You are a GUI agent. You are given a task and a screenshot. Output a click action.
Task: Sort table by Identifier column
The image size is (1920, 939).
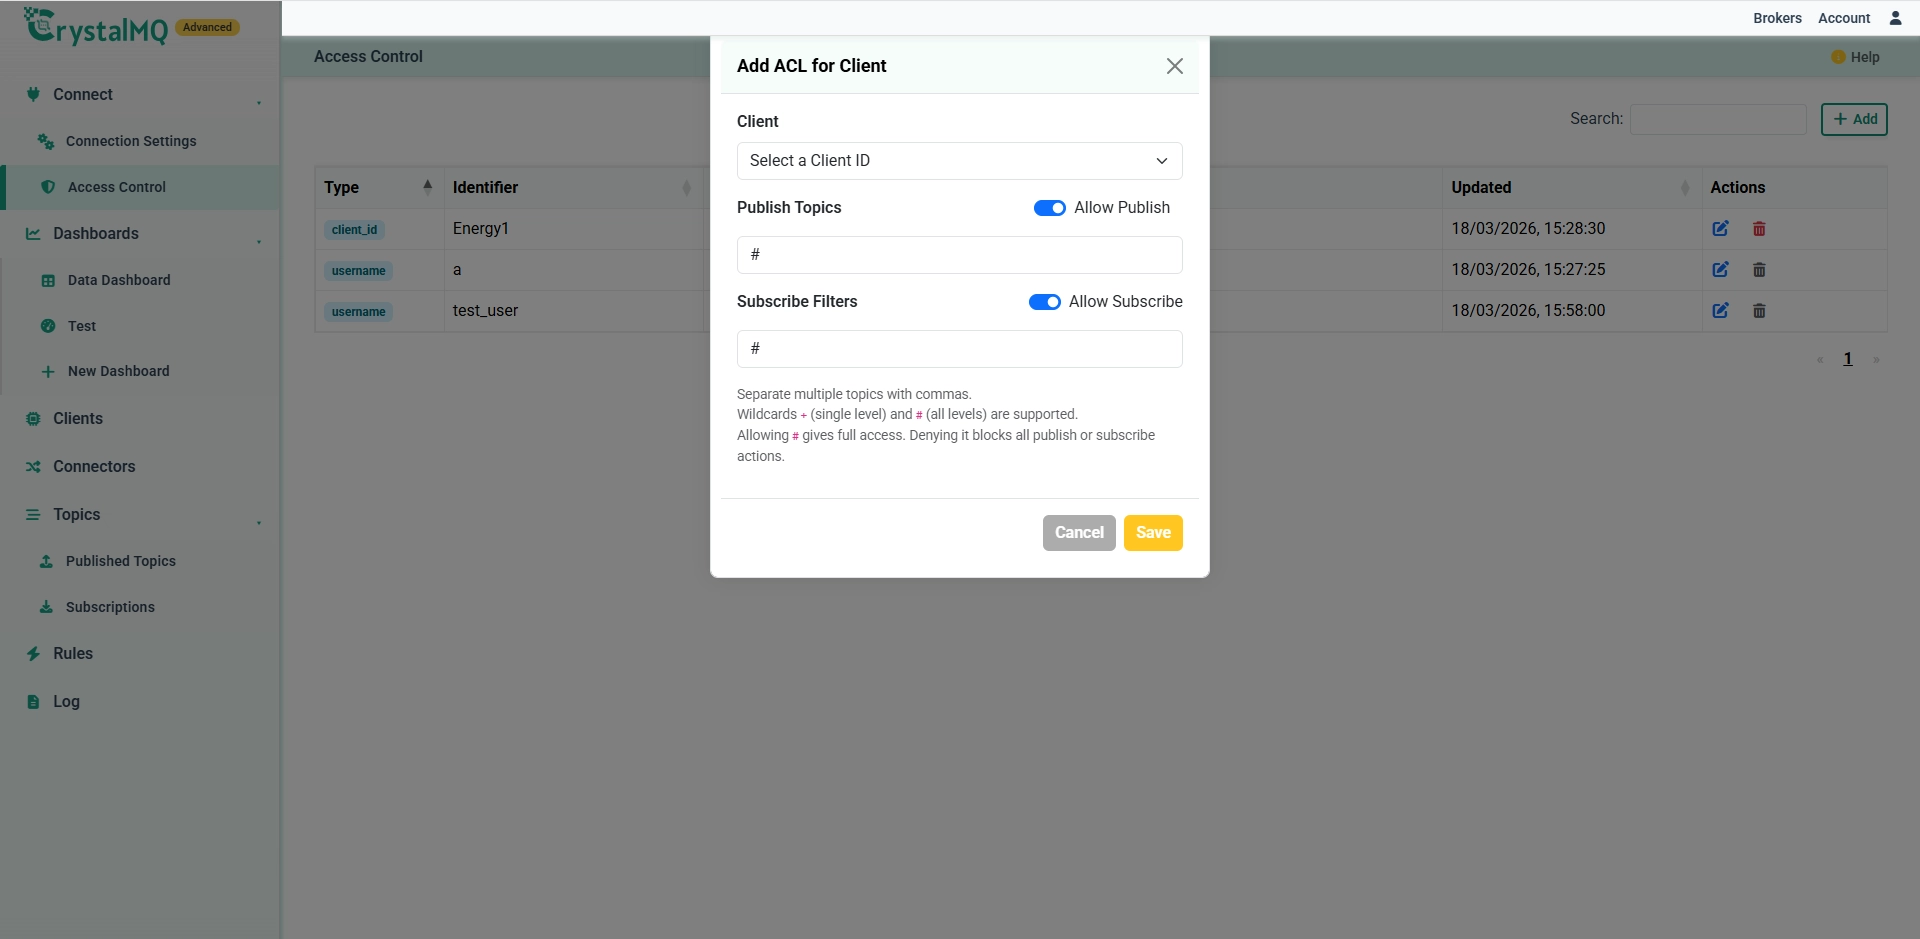pos(574,187)
